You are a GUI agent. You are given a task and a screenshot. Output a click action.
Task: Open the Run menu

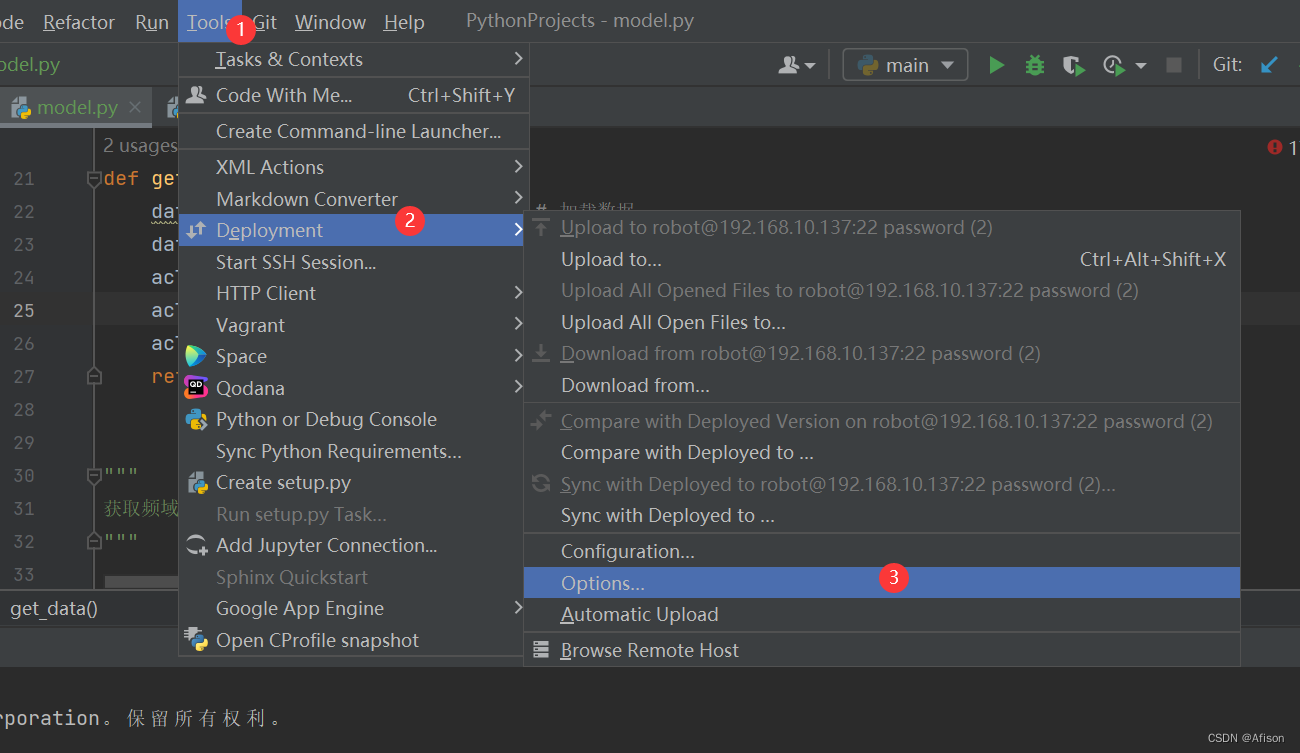pyautogui.click(x=152, y=22)
